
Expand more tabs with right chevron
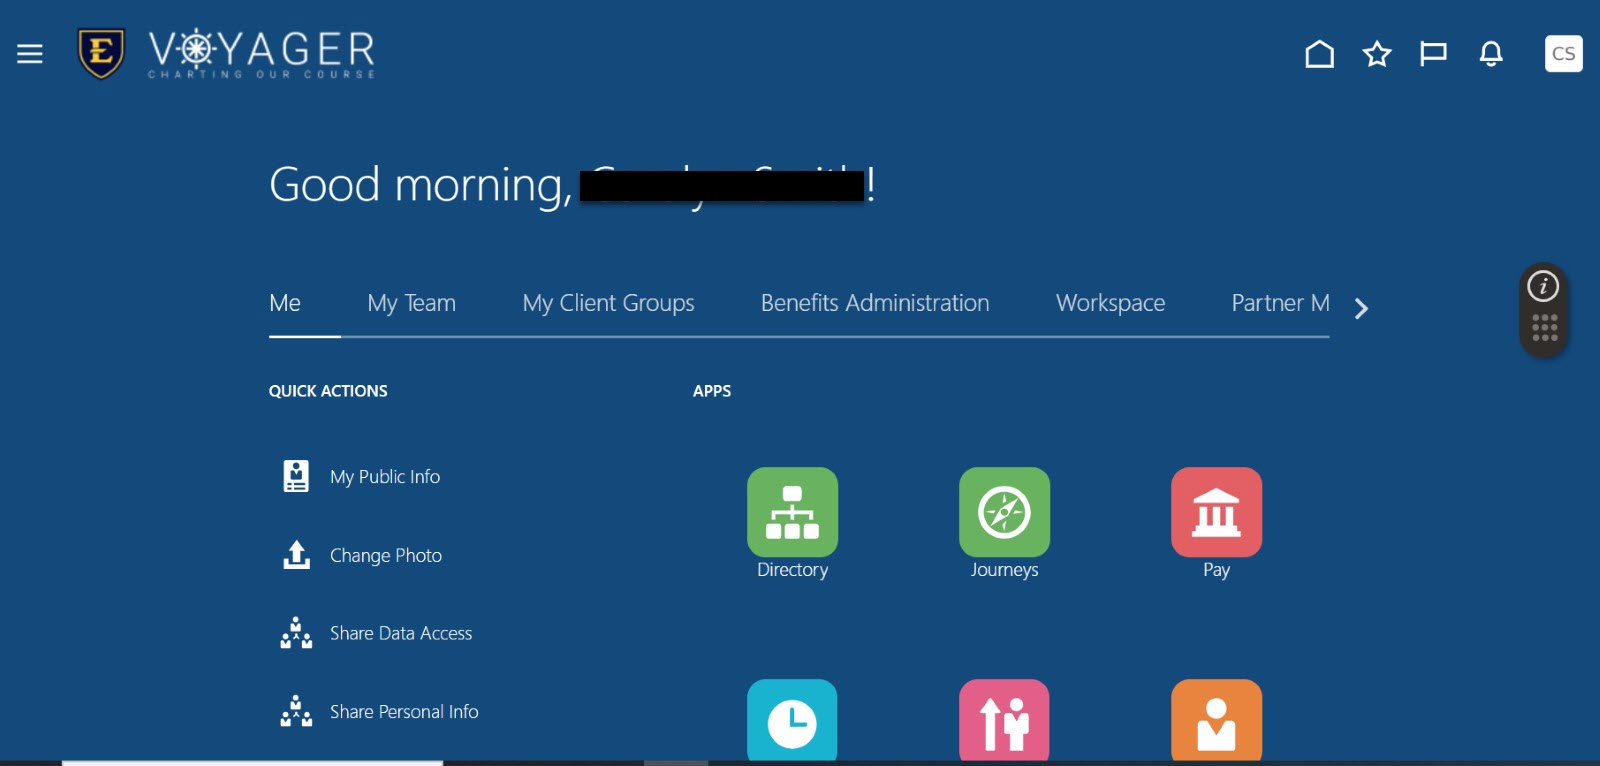1361,309
